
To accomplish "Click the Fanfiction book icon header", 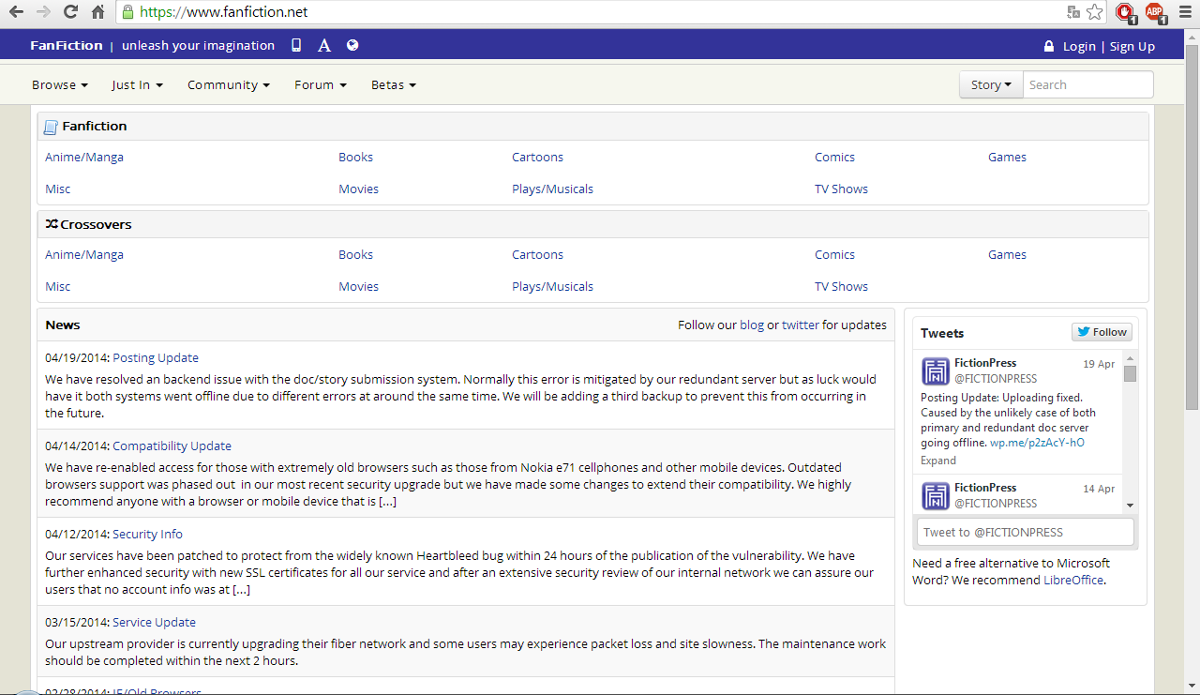I will [49, 125].
